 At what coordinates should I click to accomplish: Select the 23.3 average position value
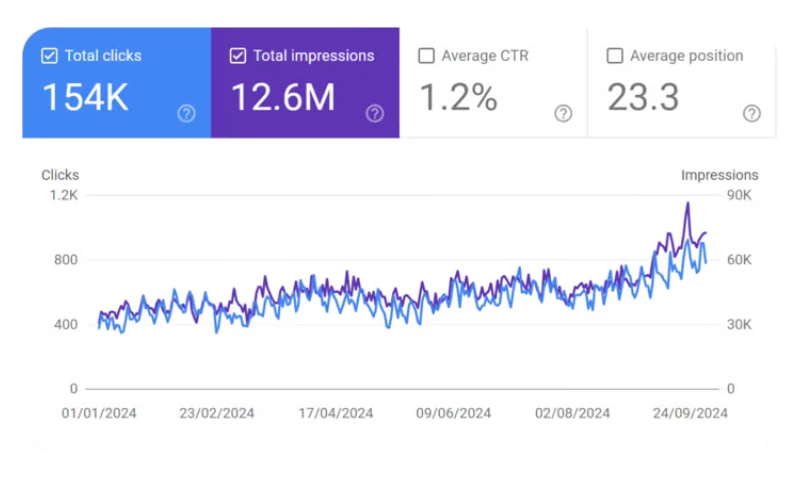(x=643, y=98)
